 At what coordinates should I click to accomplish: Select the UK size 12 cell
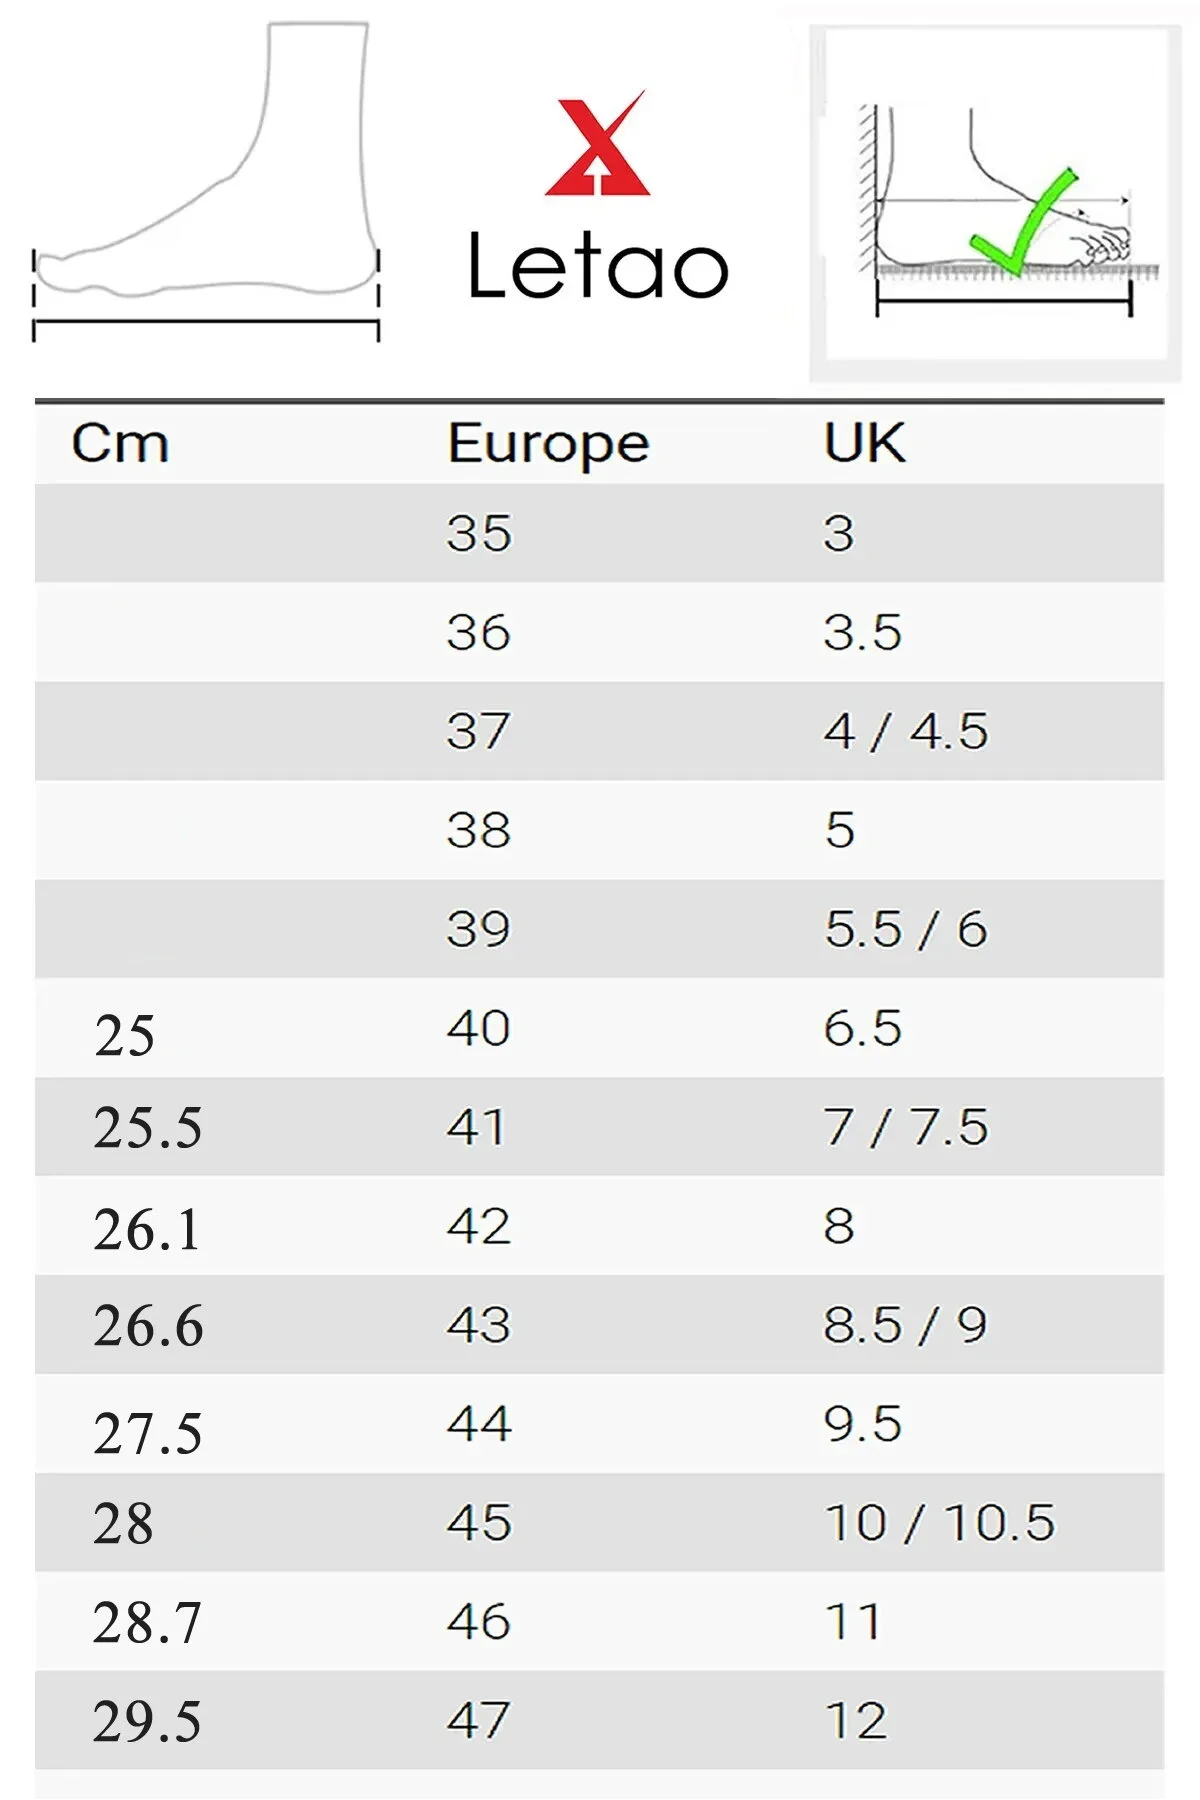pyautogui.click(x=856, y=1721)
